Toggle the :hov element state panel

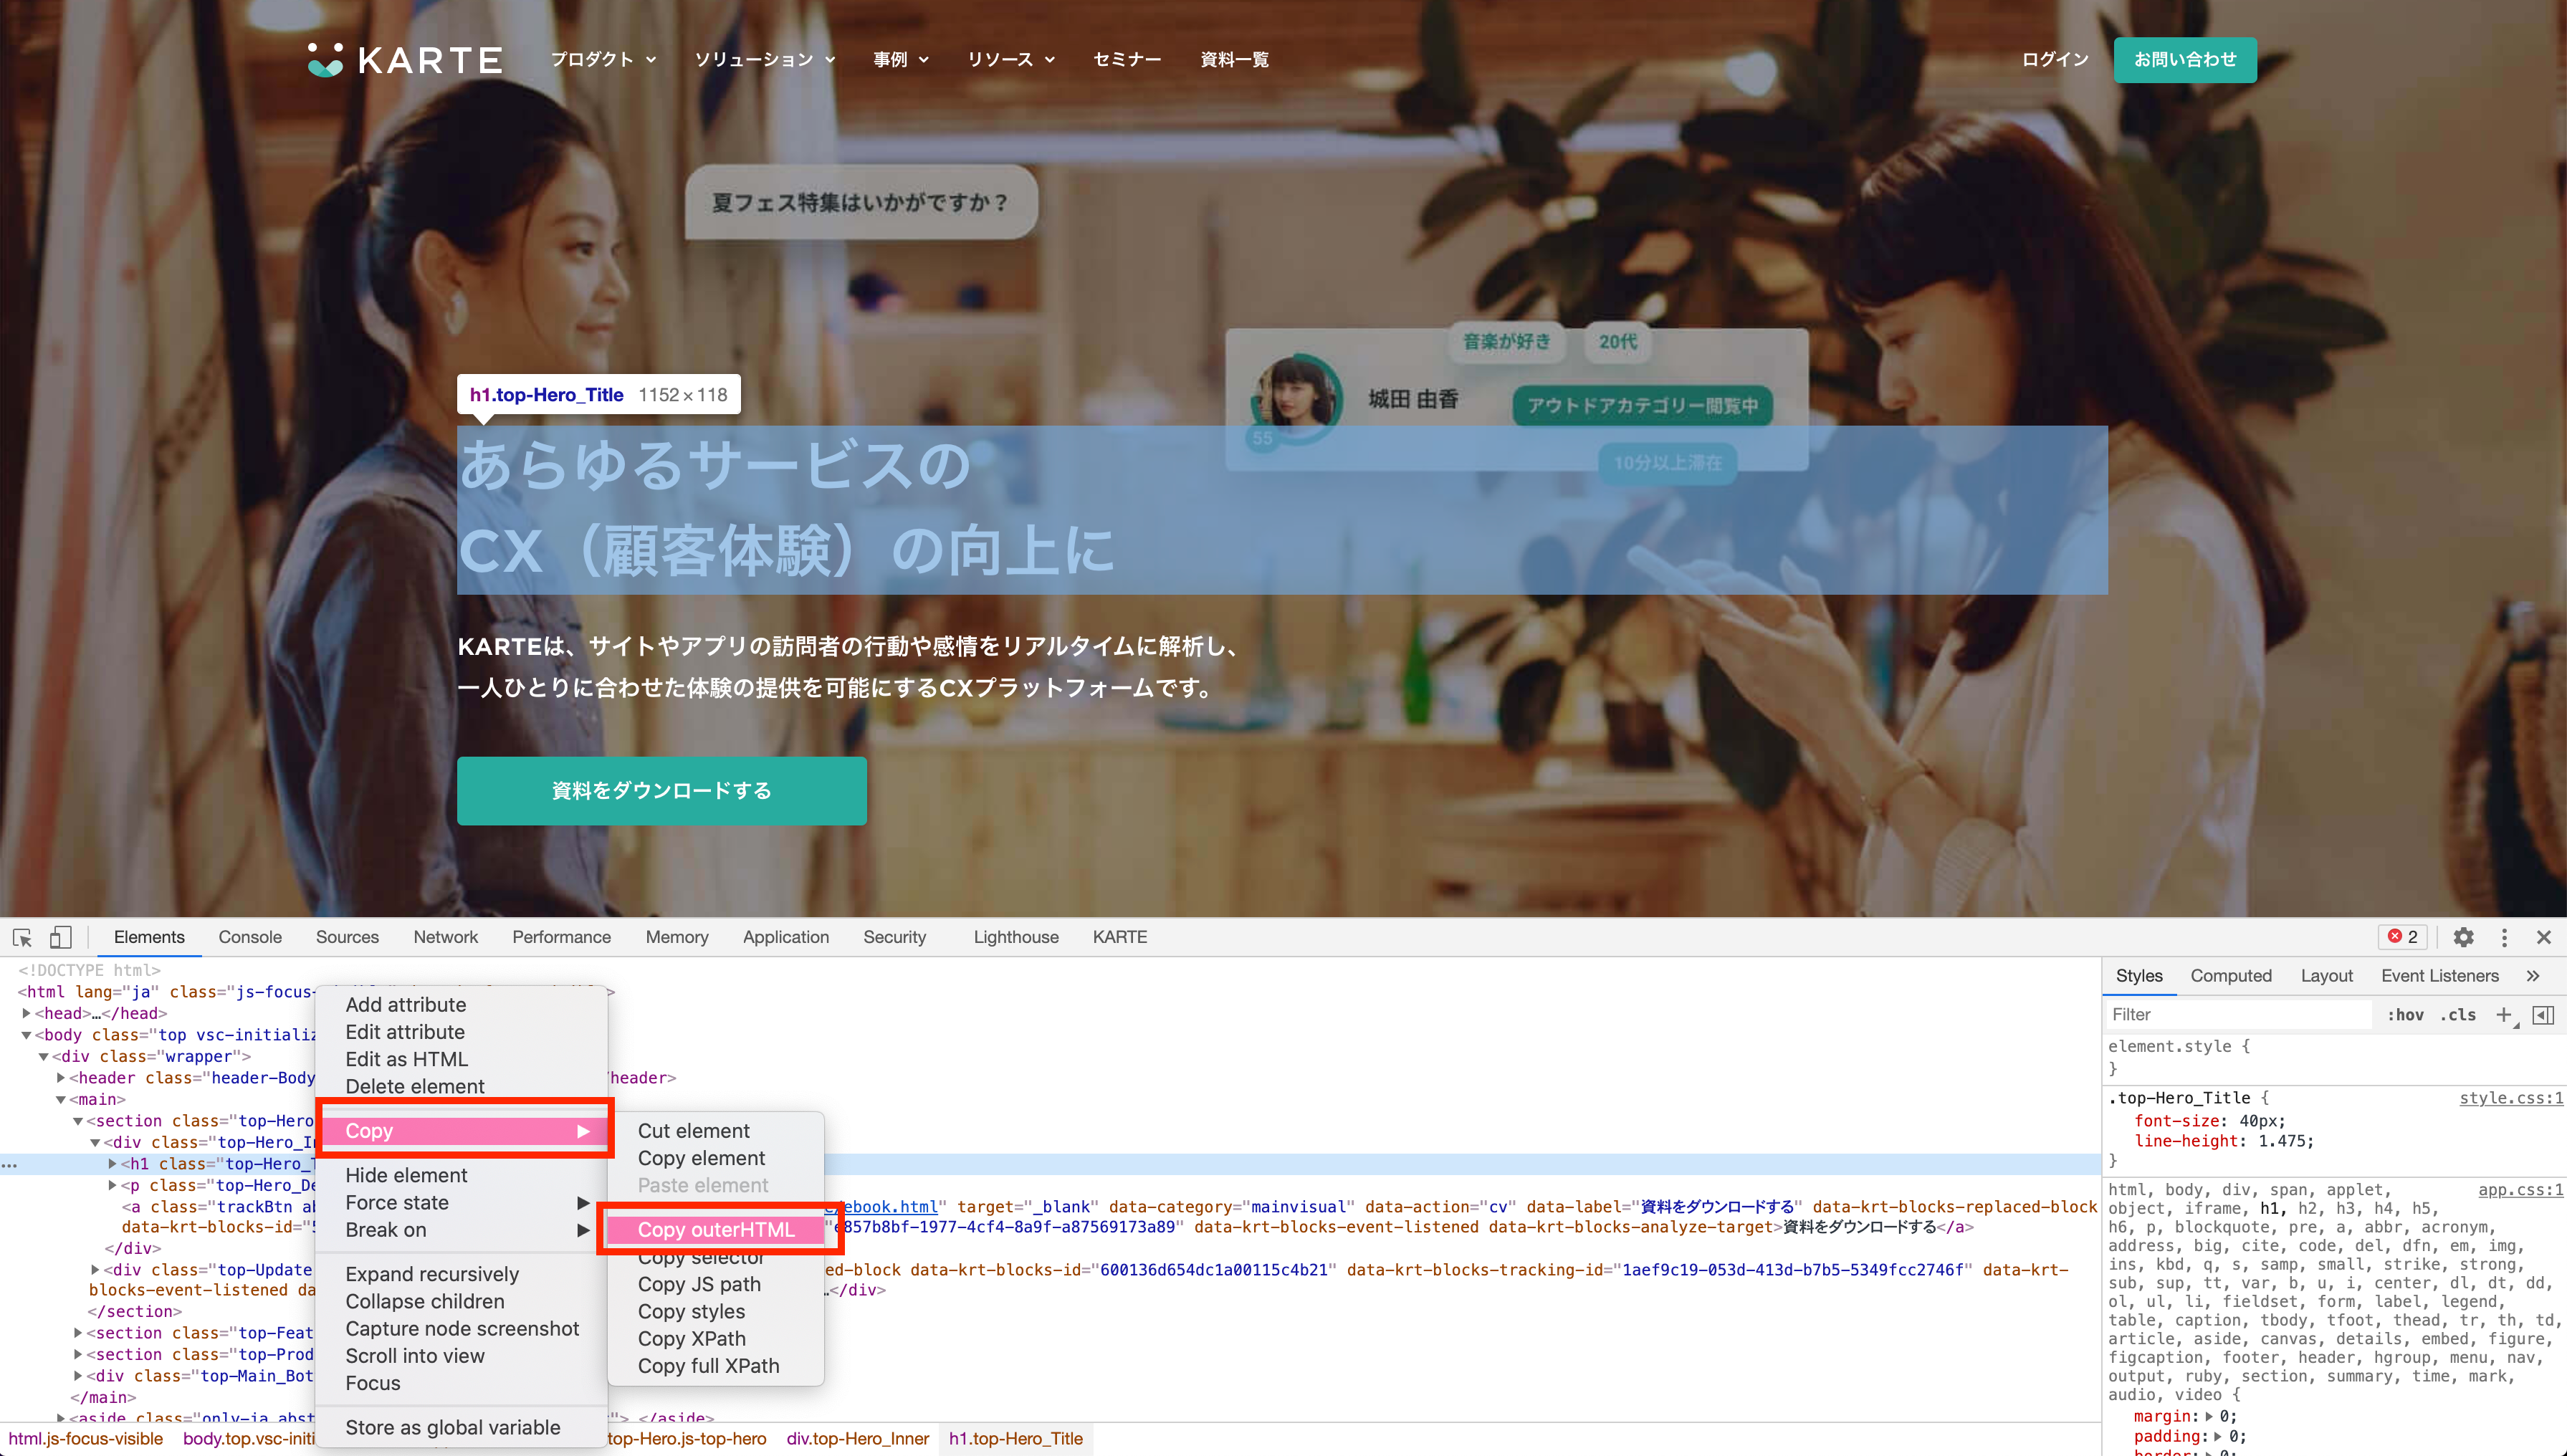click(x=2405, y=1015)
